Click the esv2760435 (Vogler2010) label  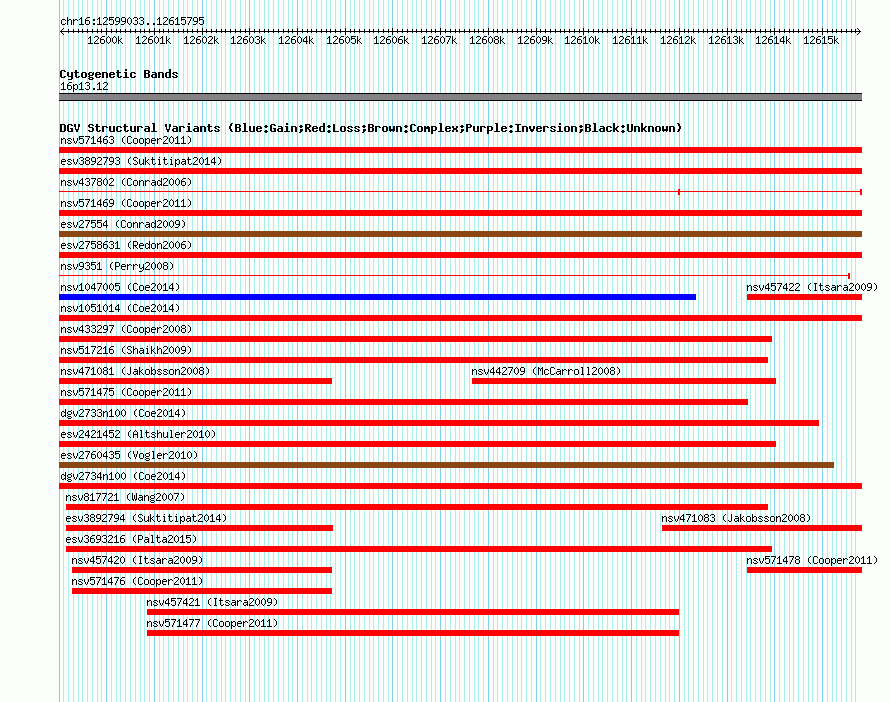click(x=129, y=455)
